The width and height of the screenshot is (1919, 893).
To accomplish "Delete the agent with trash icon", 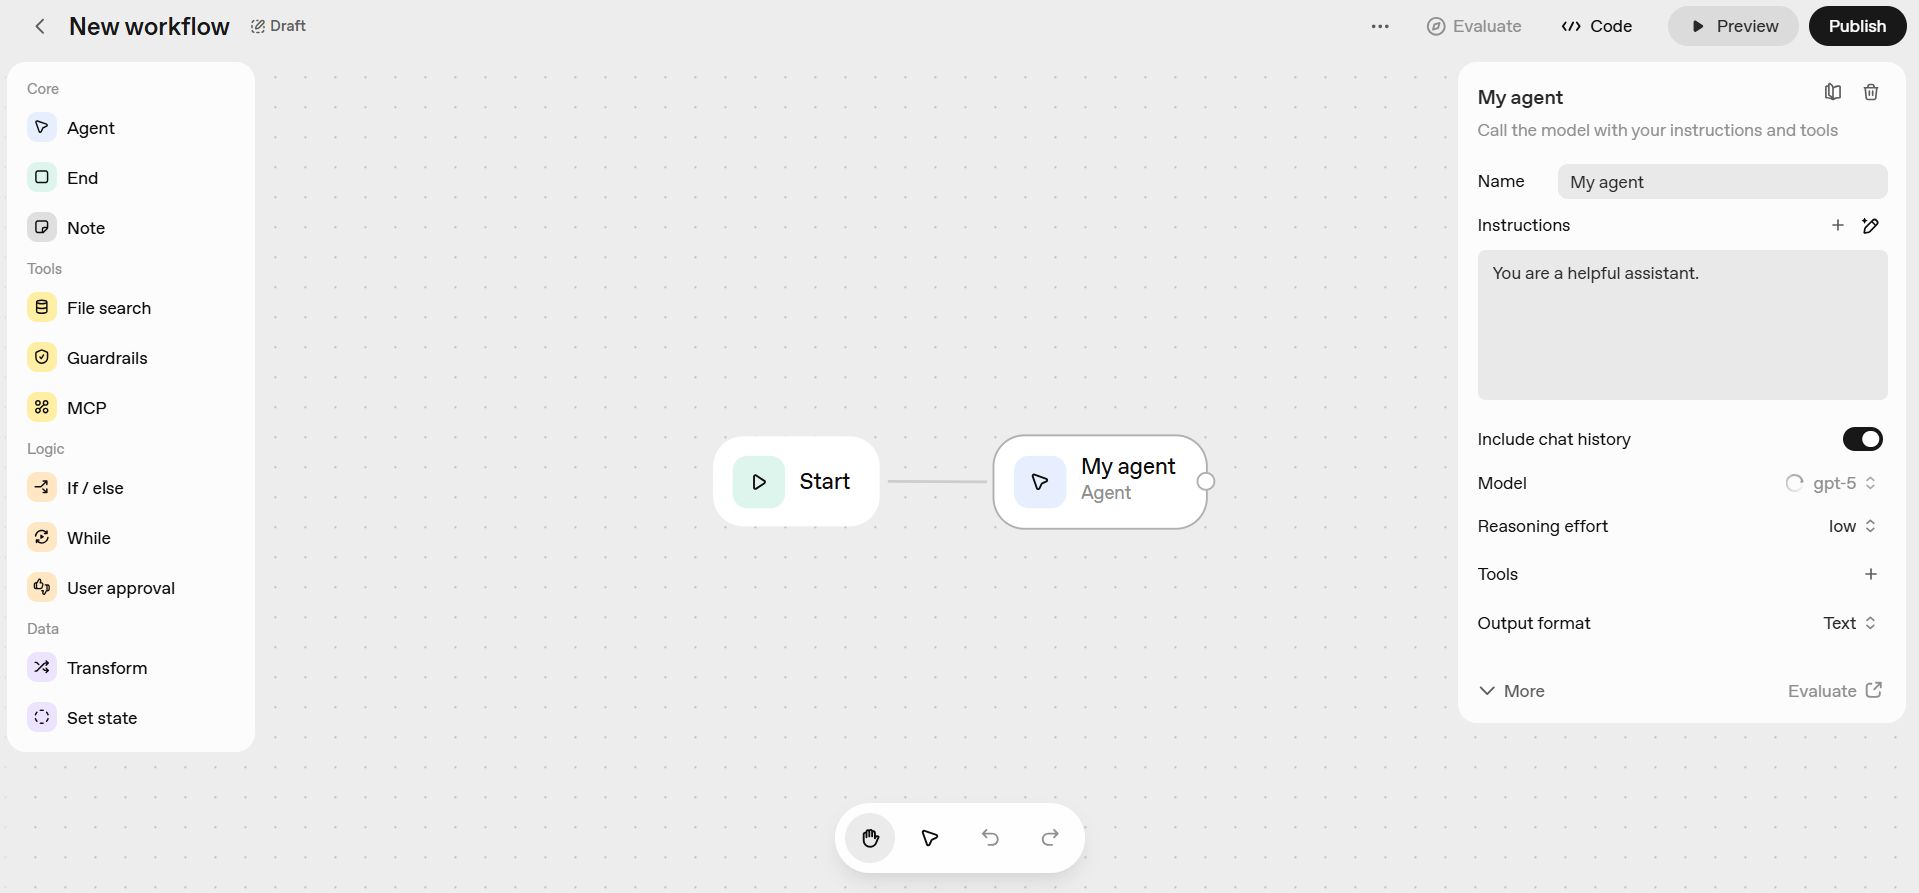I will 1871,92.
